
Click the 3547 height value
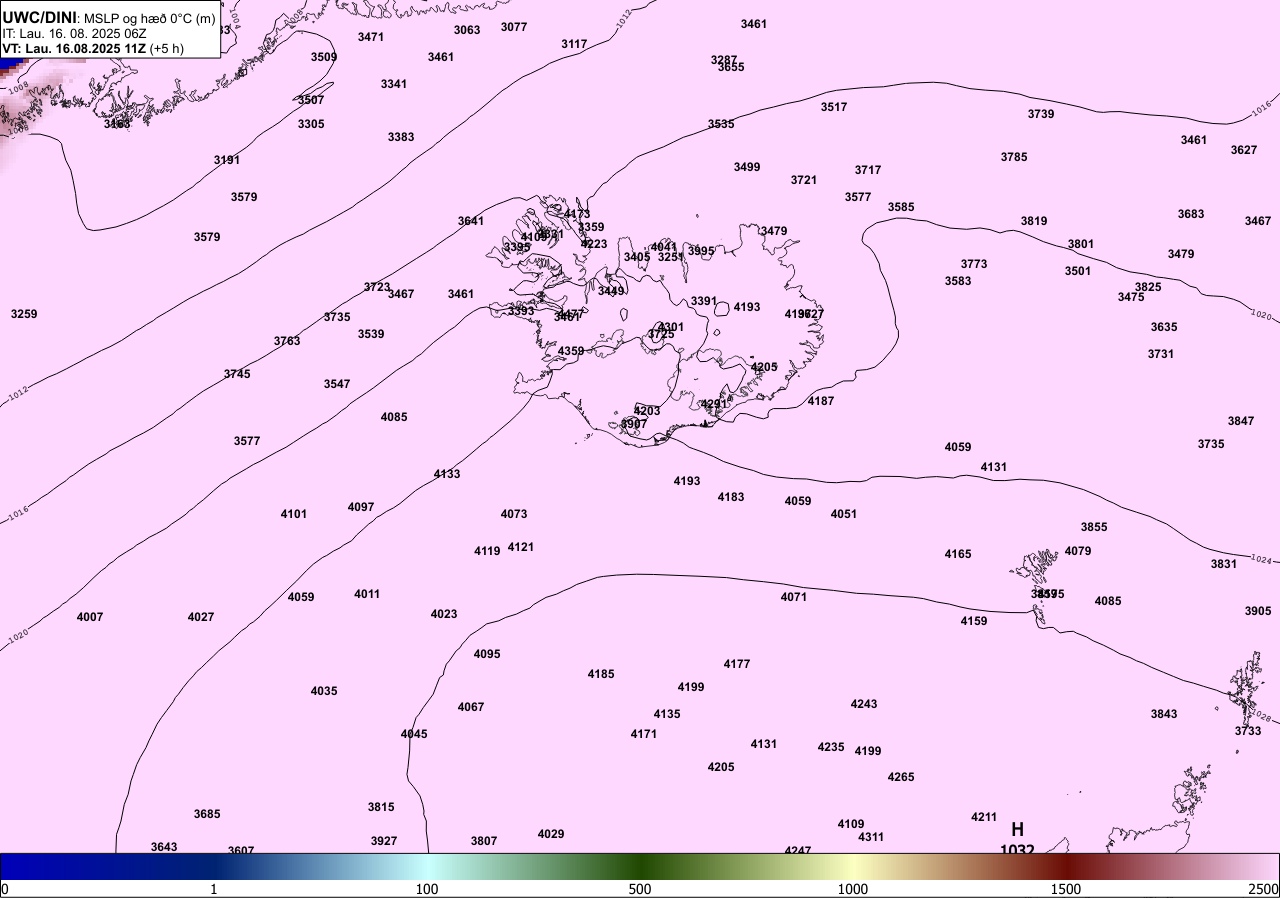337,384
